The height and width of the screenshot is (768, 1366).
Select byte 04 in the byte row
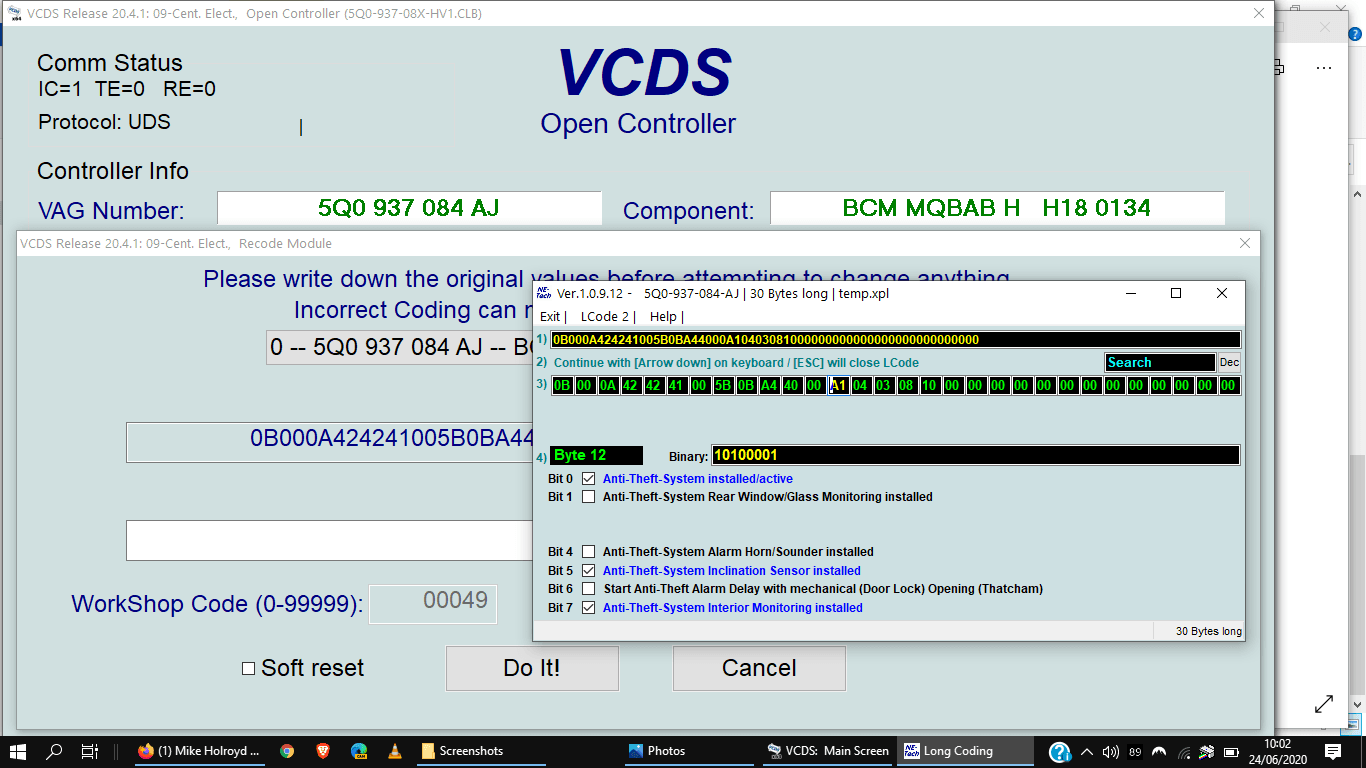click(x=861, y=386)
